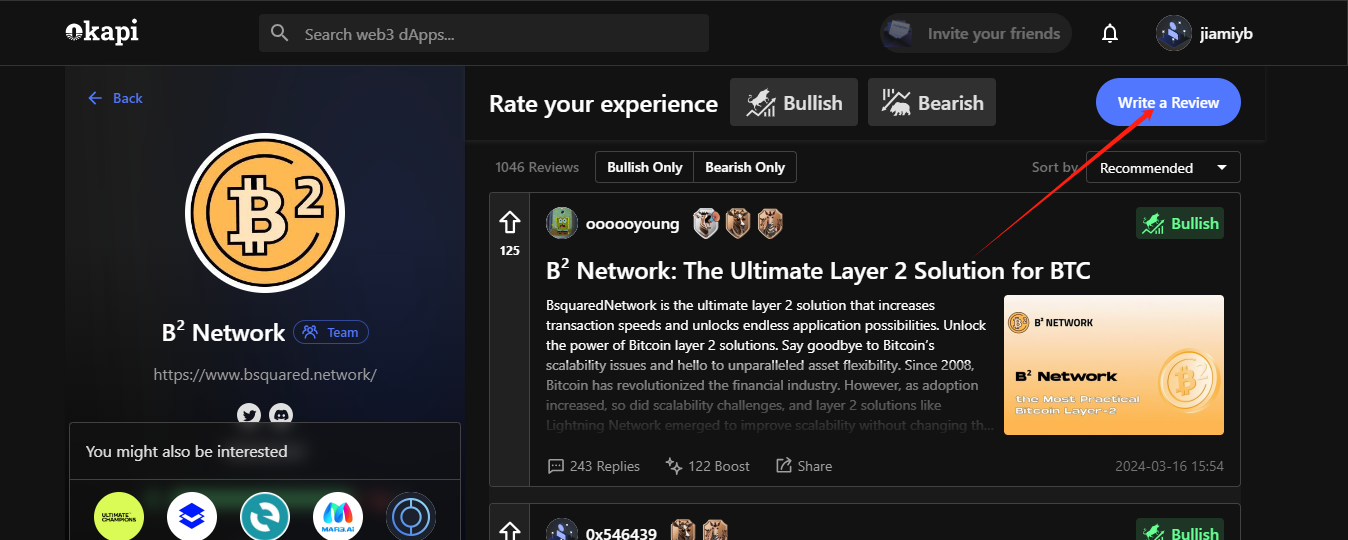The height and width of the screenshot is (540, 1348).
Task: Rate experience as Bearish
Action: [x=932, y=102]
